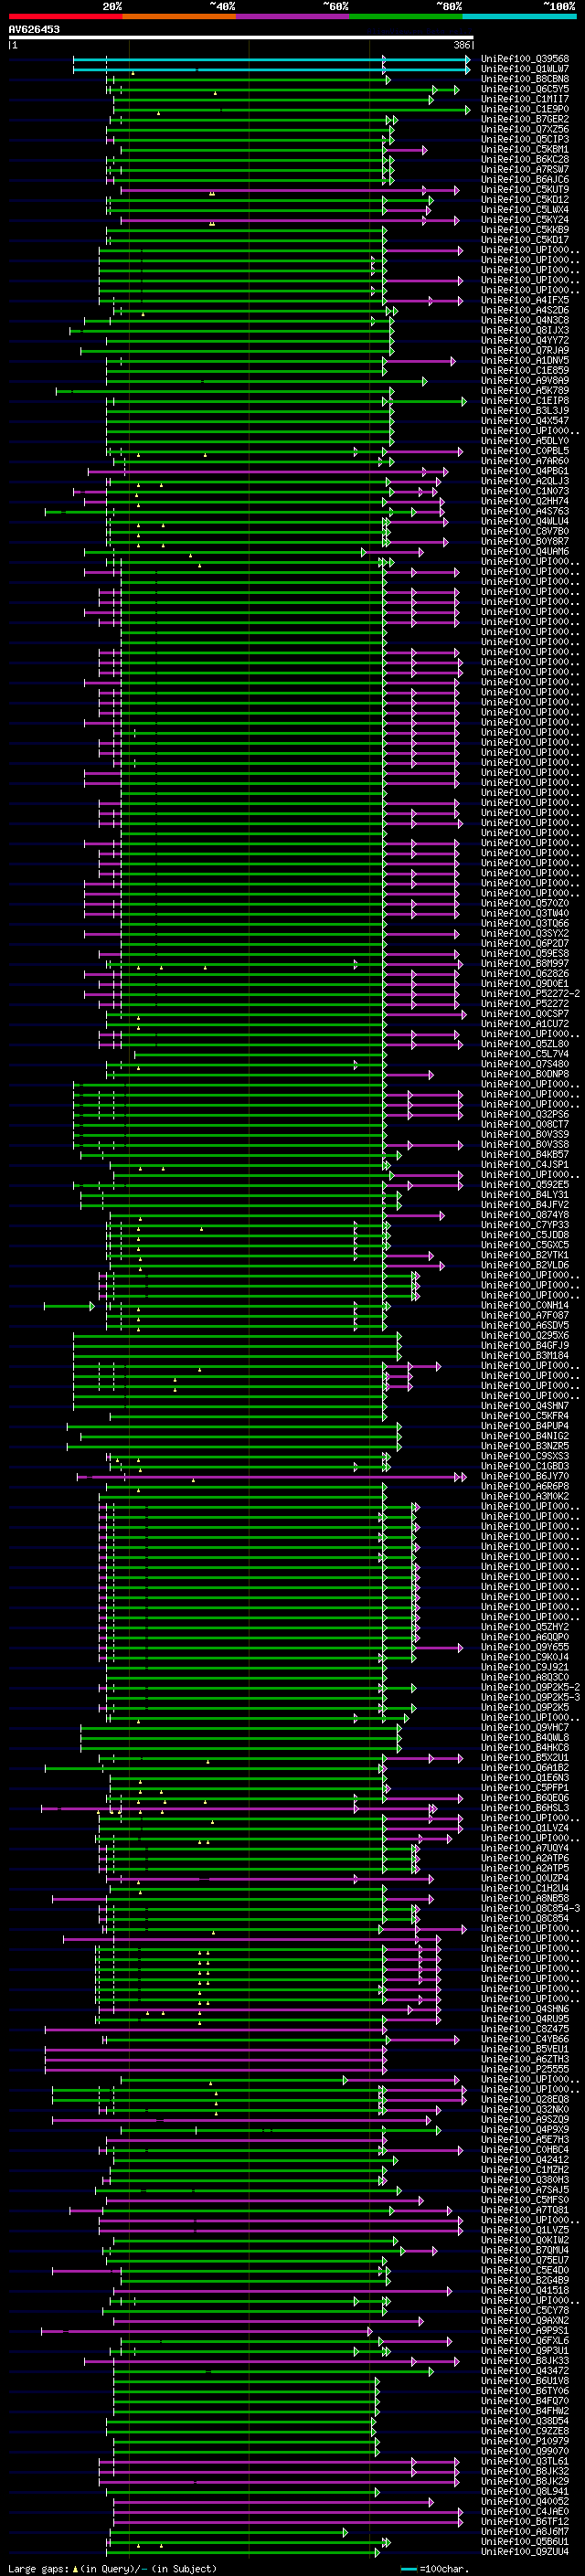Viewport: 585px width, 2576px height.
Task: Click the UniRef100_C4JSP1 label
Action: pyautogui.click(x=525, y=1164)
